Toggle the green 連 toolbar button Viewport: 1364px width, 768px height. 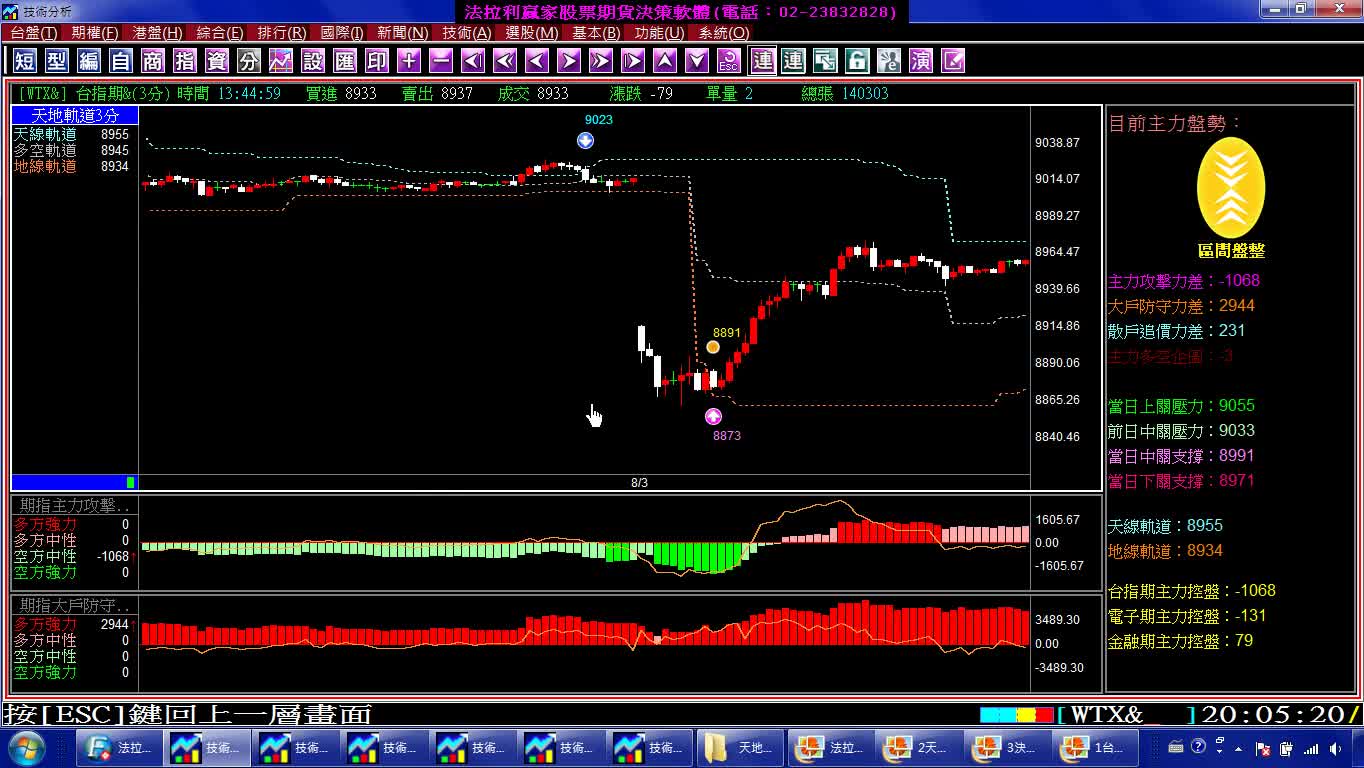[793, 61]
